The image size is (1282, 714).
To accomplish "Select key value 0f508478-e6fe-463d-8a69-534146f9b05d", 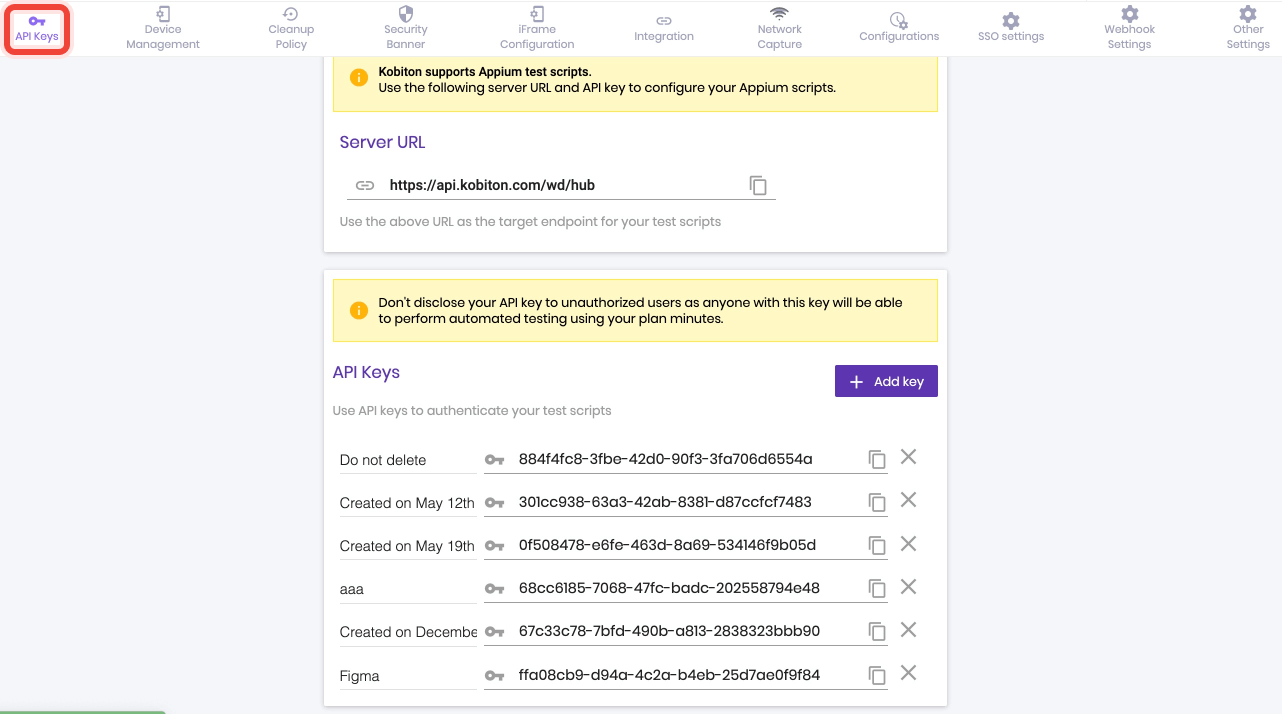I will tap(667, 545).
